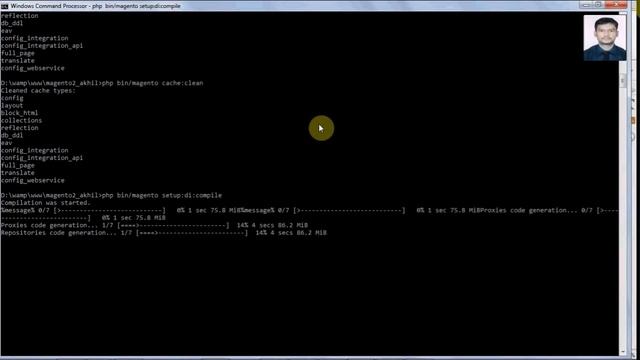
Task: Click the presenter webcam photo thumbnail
Action: [604, 38]
